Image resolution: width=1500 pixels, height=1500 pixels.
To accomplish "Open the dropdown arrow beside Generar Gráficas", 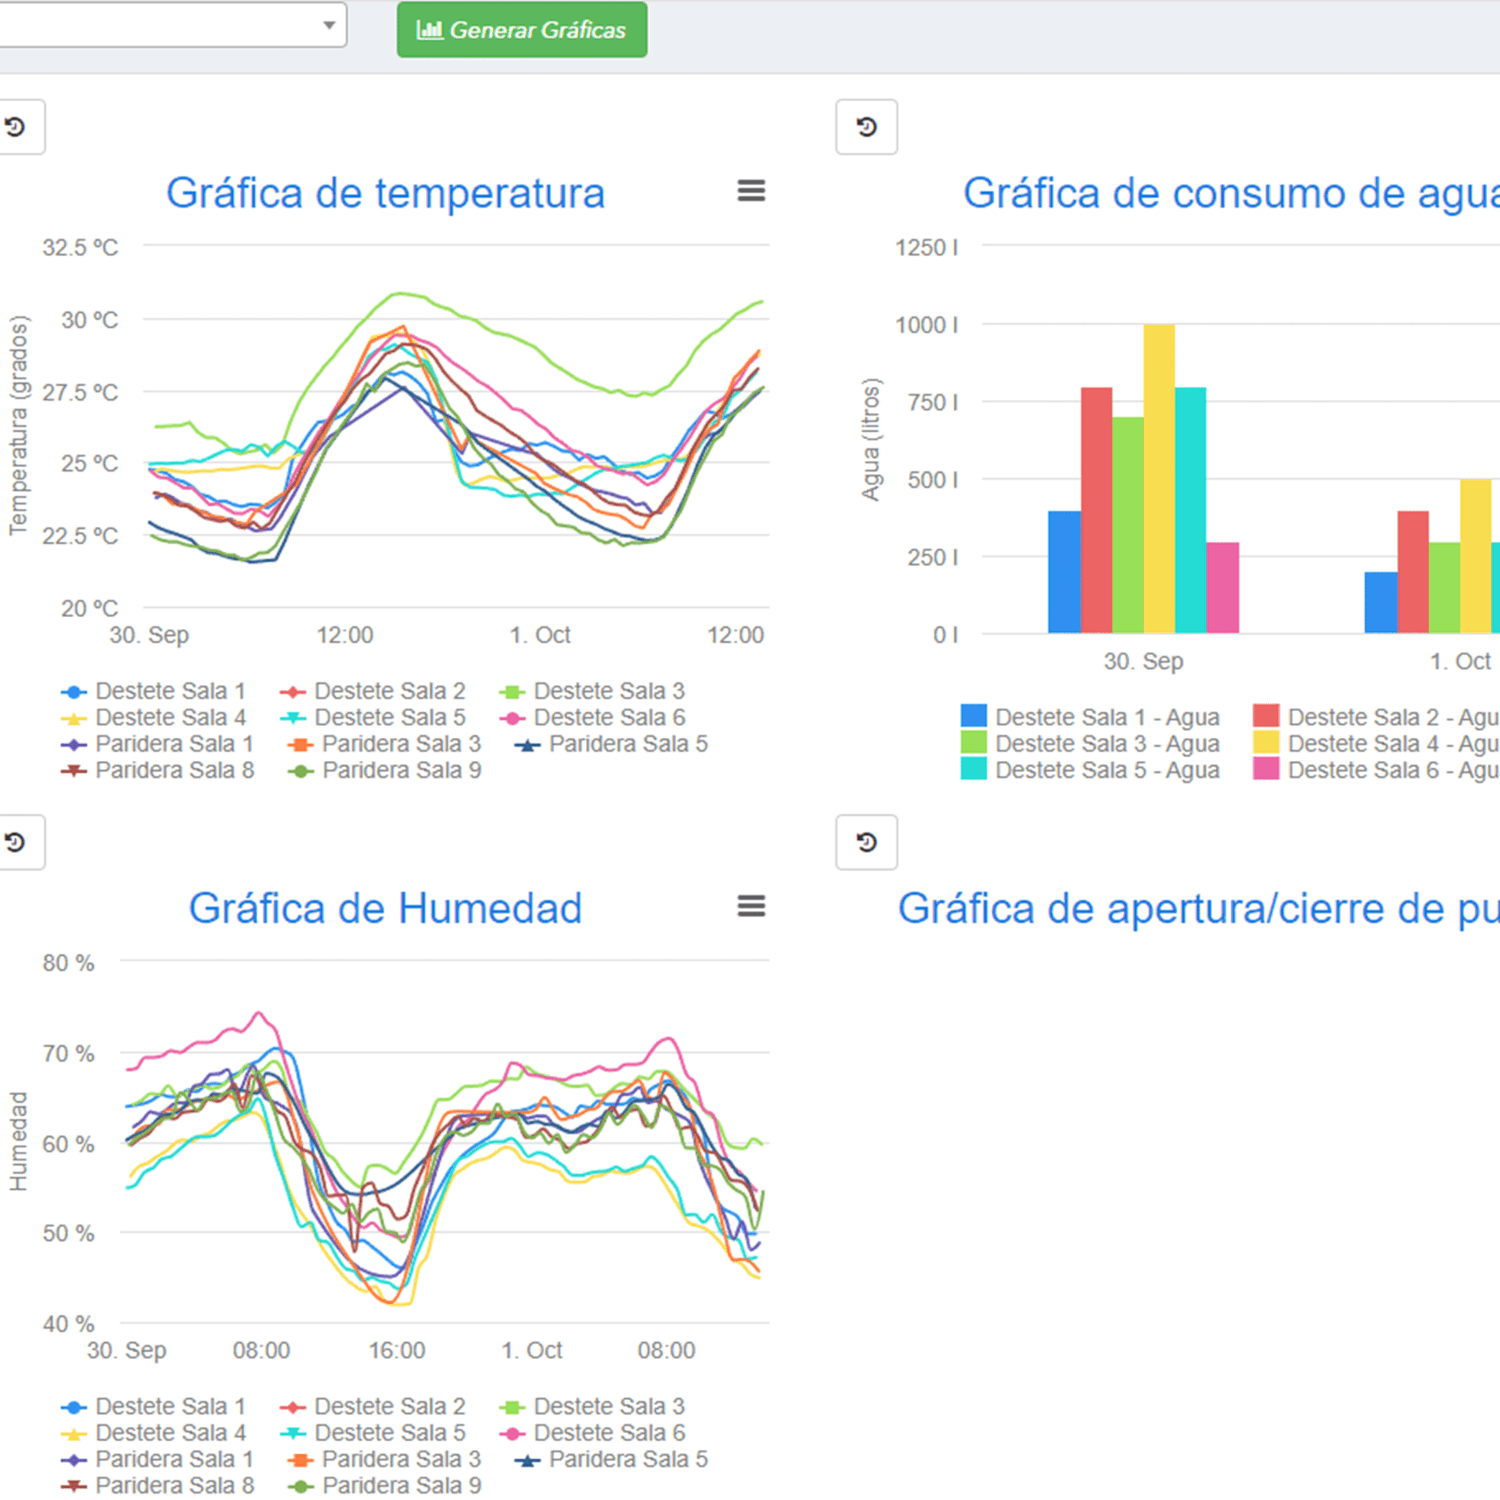I will click(x=329, y=25).
